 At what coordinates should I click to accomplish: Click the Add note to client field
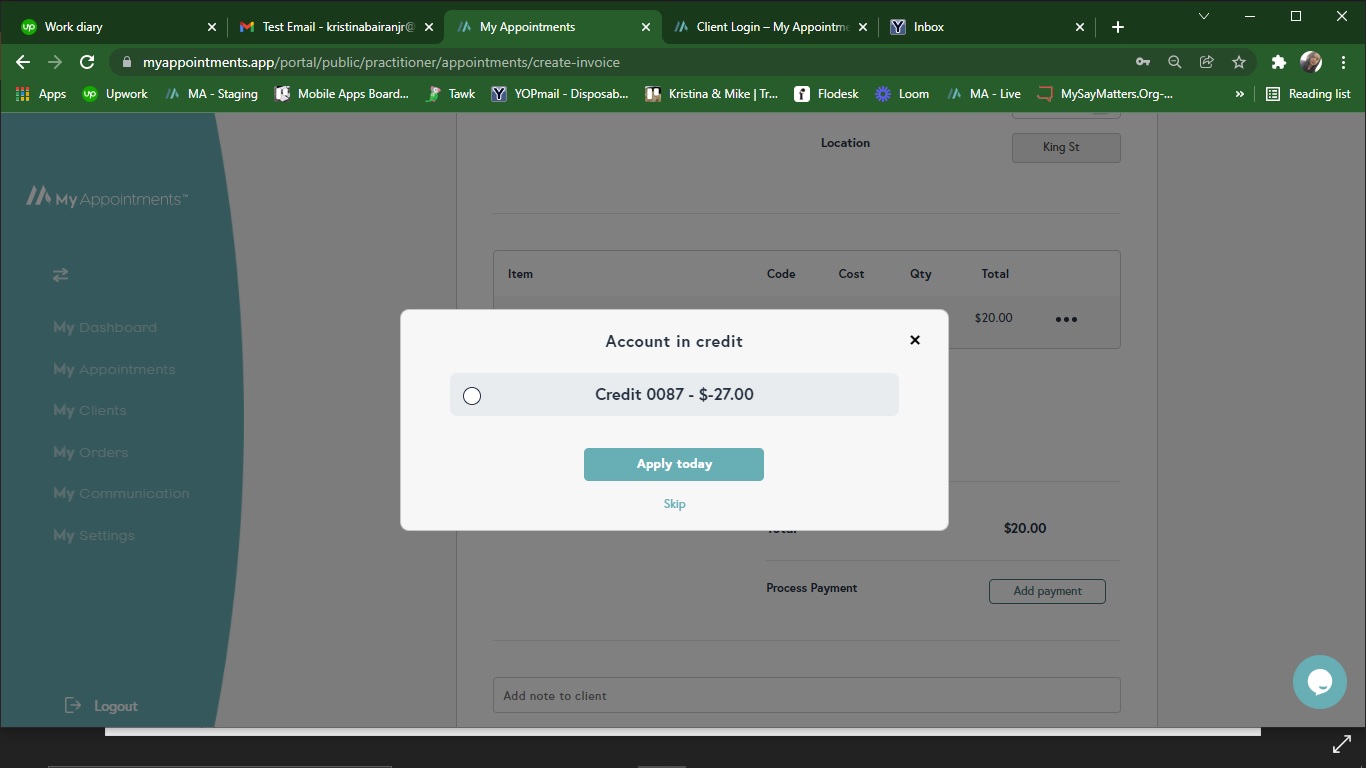(806, 695)
